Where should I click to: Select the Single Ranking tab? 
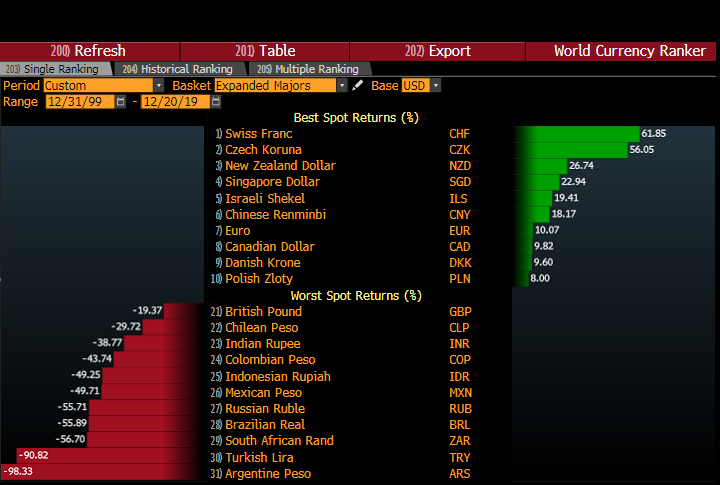click(x=56, y=69)
